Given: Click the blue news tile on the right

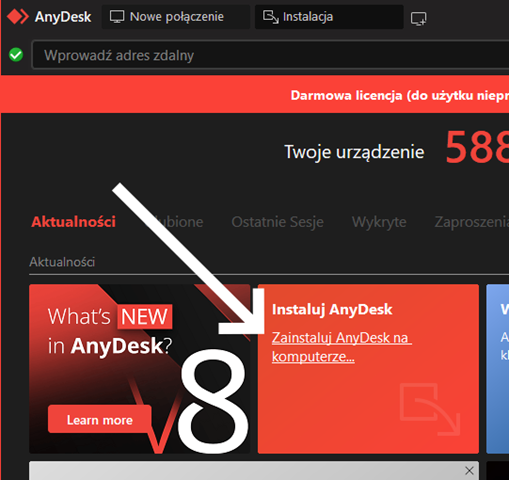Looking at the screenshot, I should click(498, 369).
